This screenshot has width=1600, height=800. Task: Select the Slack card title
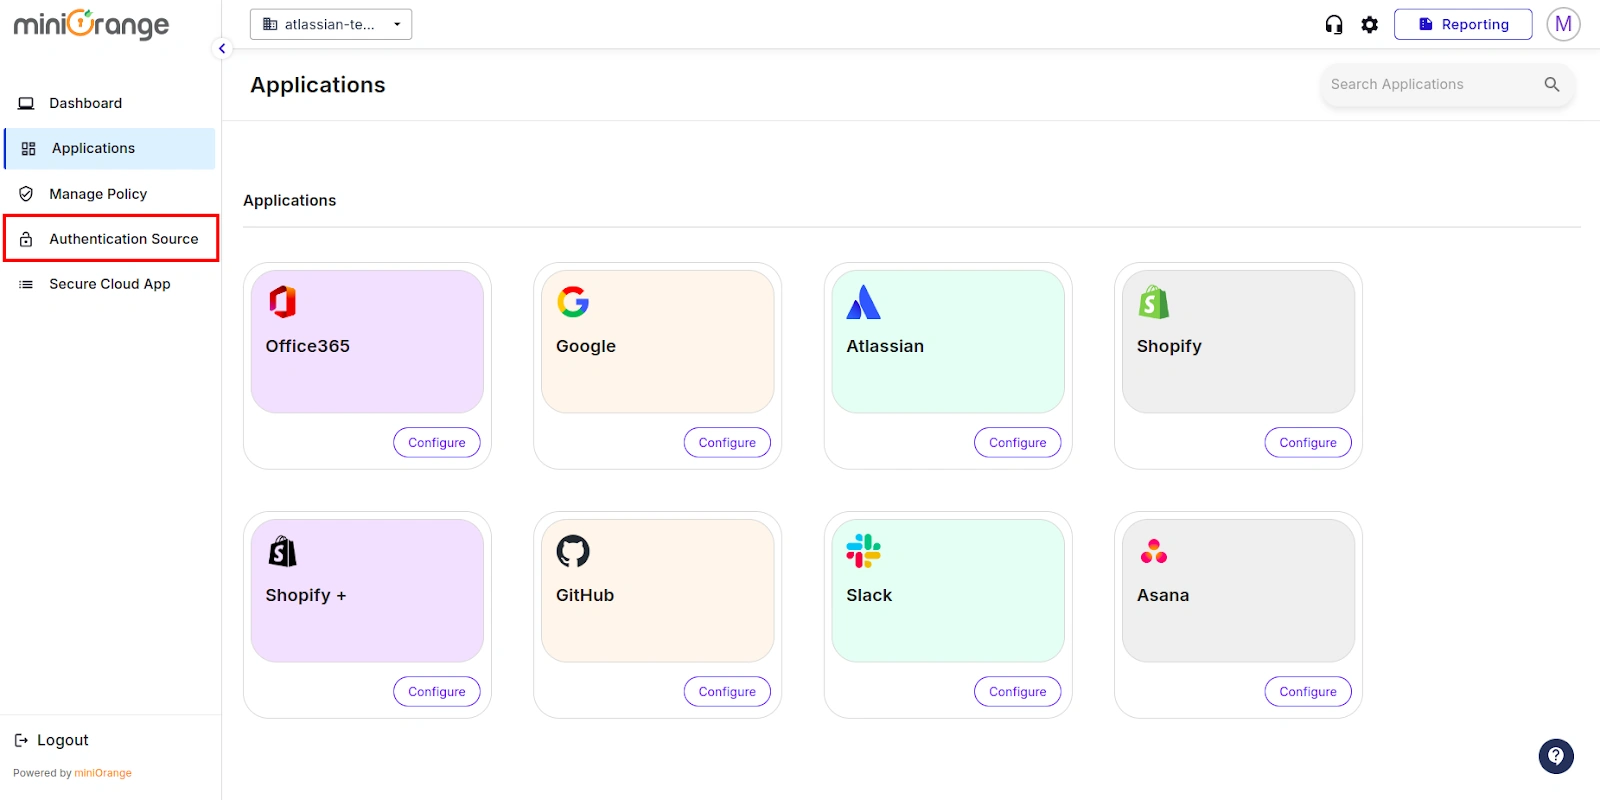(x=869, y=595)
